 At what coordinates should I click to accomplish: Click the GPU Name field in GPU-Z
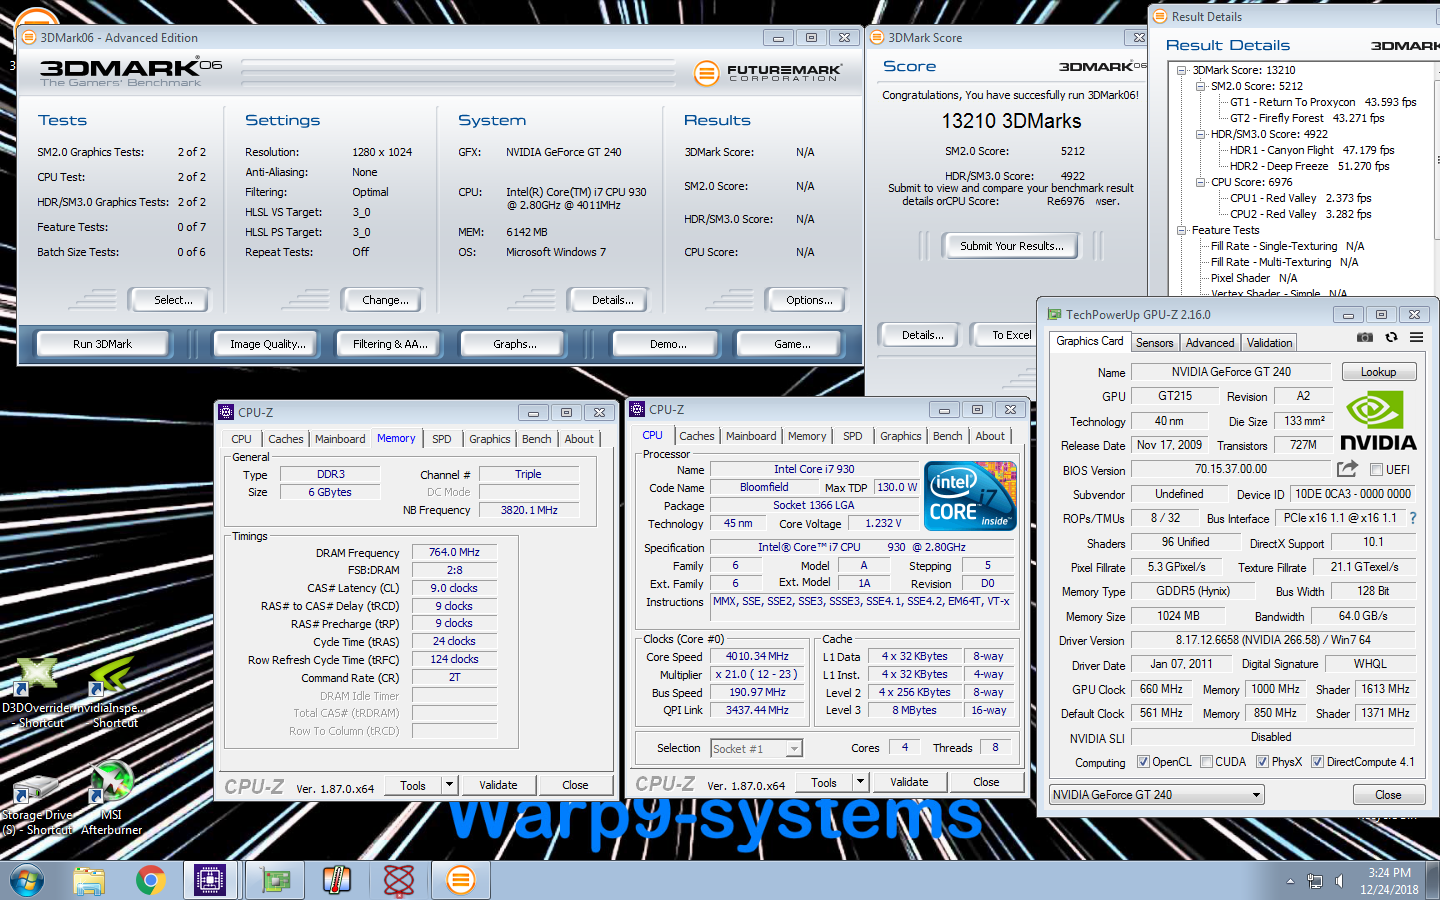(x=1231, y=372)
